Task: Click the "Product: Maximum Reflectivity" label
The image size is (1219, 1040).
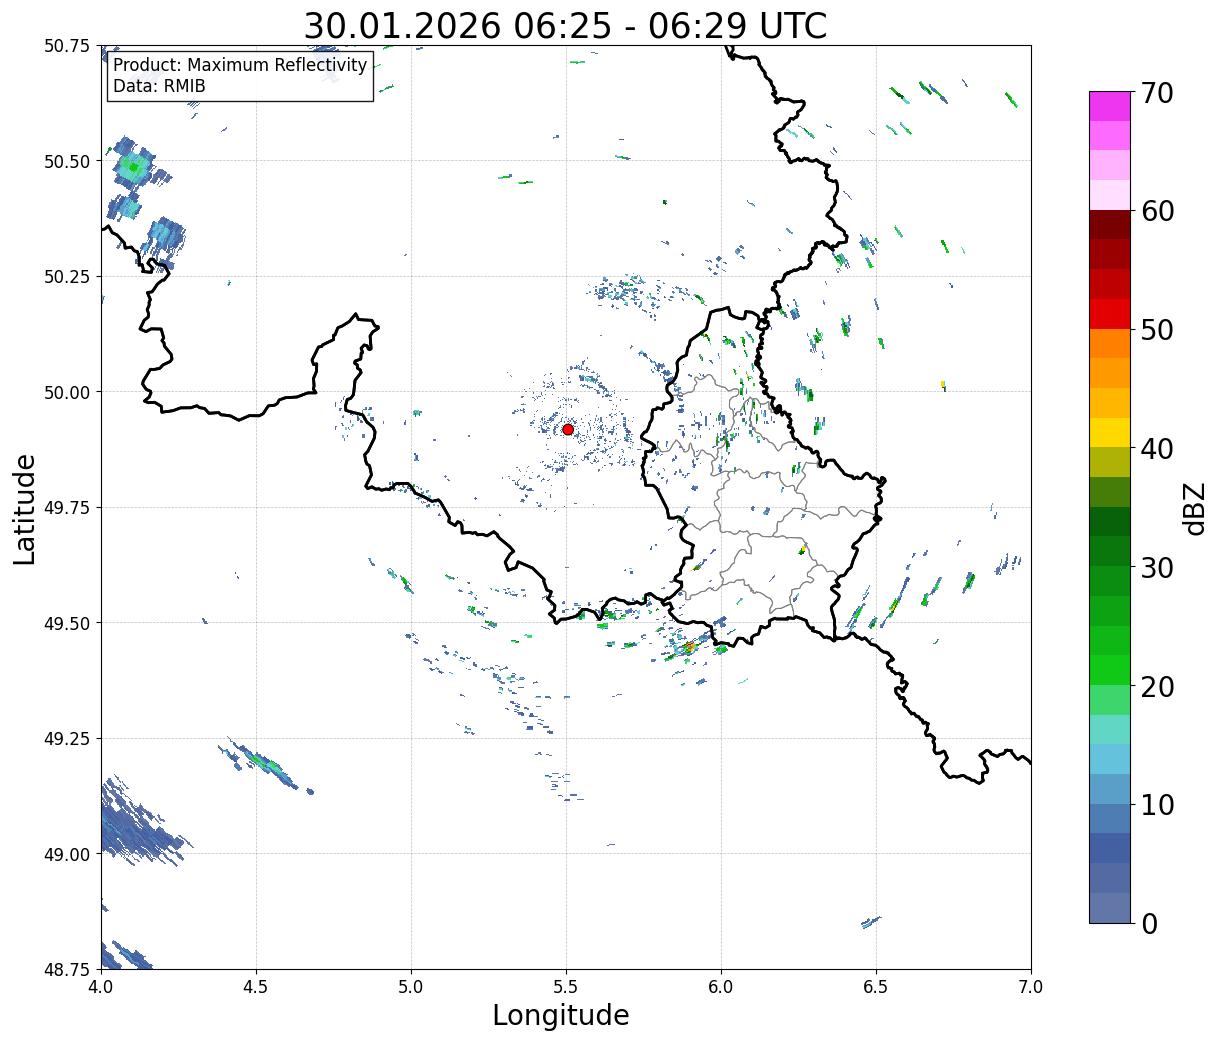Action: point(240,65)
